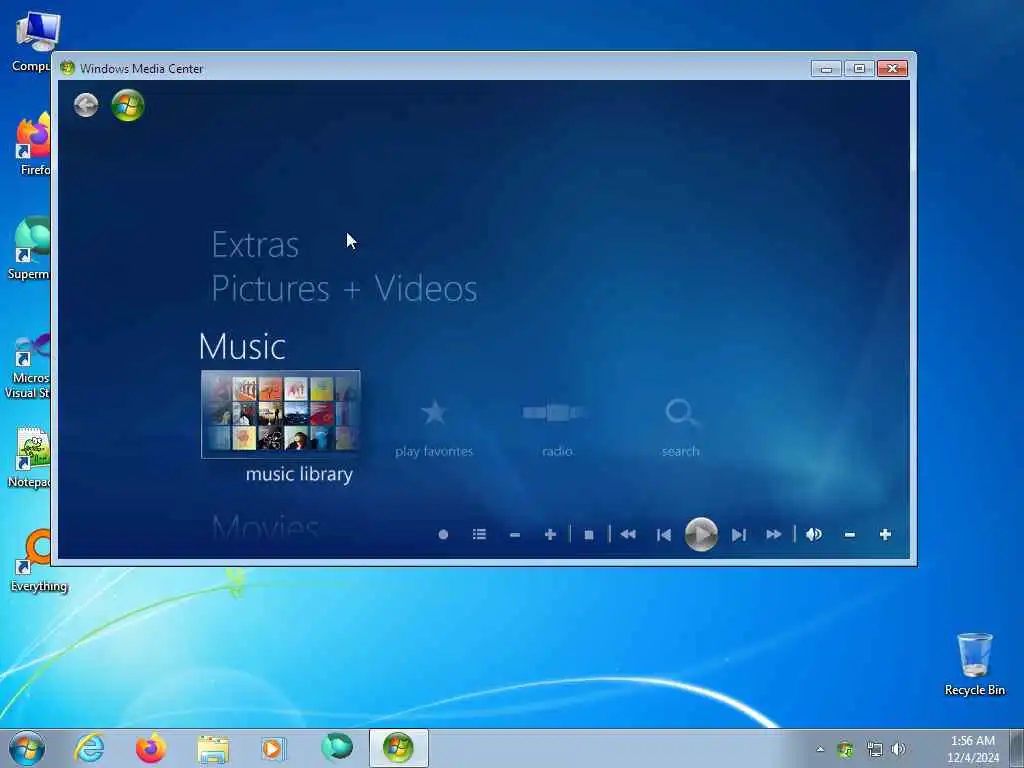This screenshot has width=1024, height=768.
Task: Show hidden tray icons arrow
Action: click(820, 750)
